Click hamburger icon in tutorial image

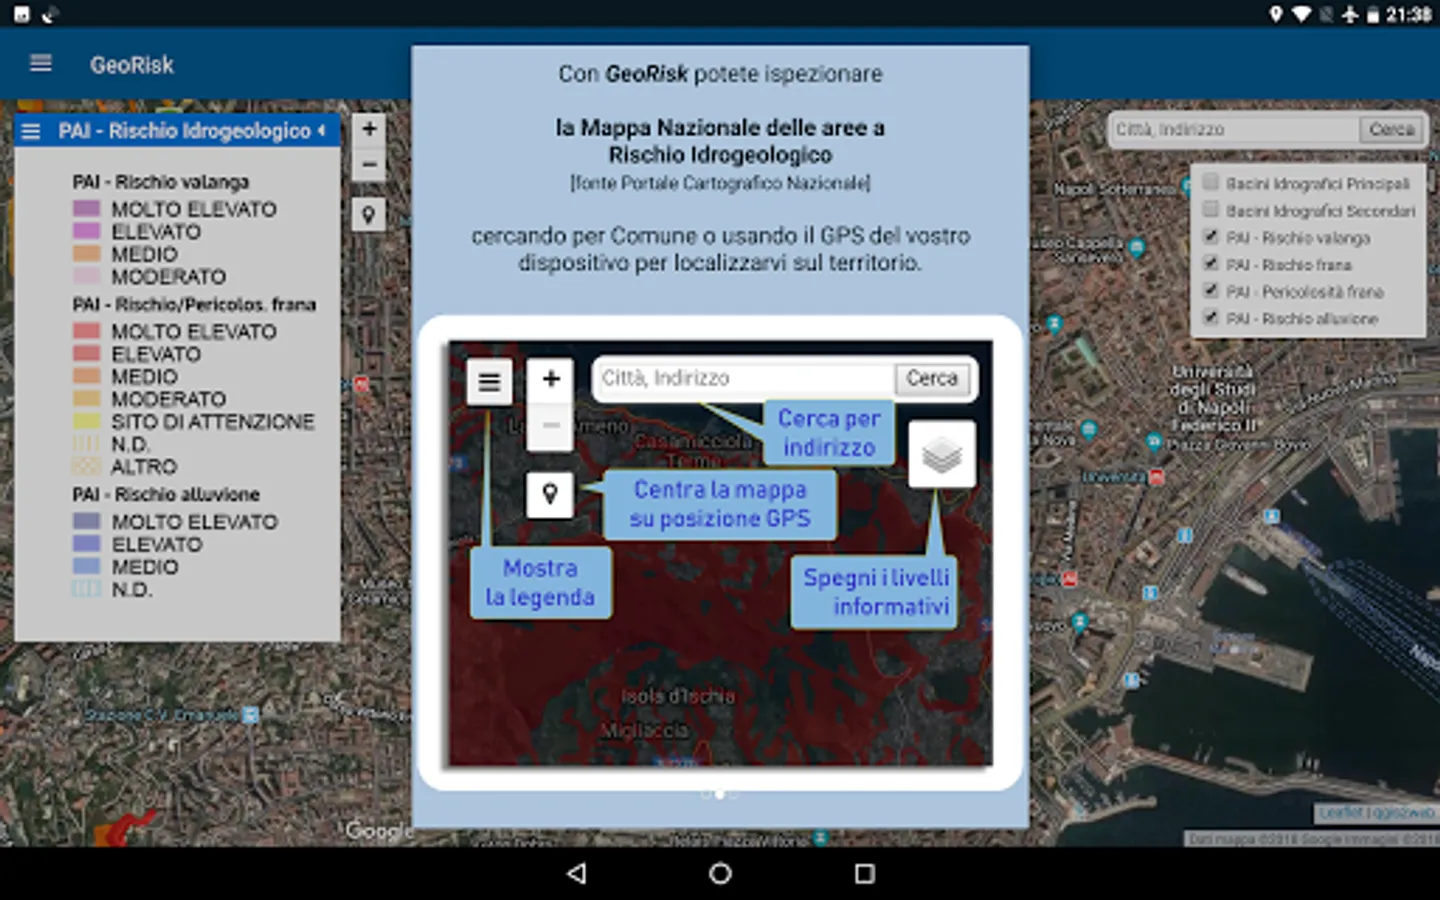point(489,382)
